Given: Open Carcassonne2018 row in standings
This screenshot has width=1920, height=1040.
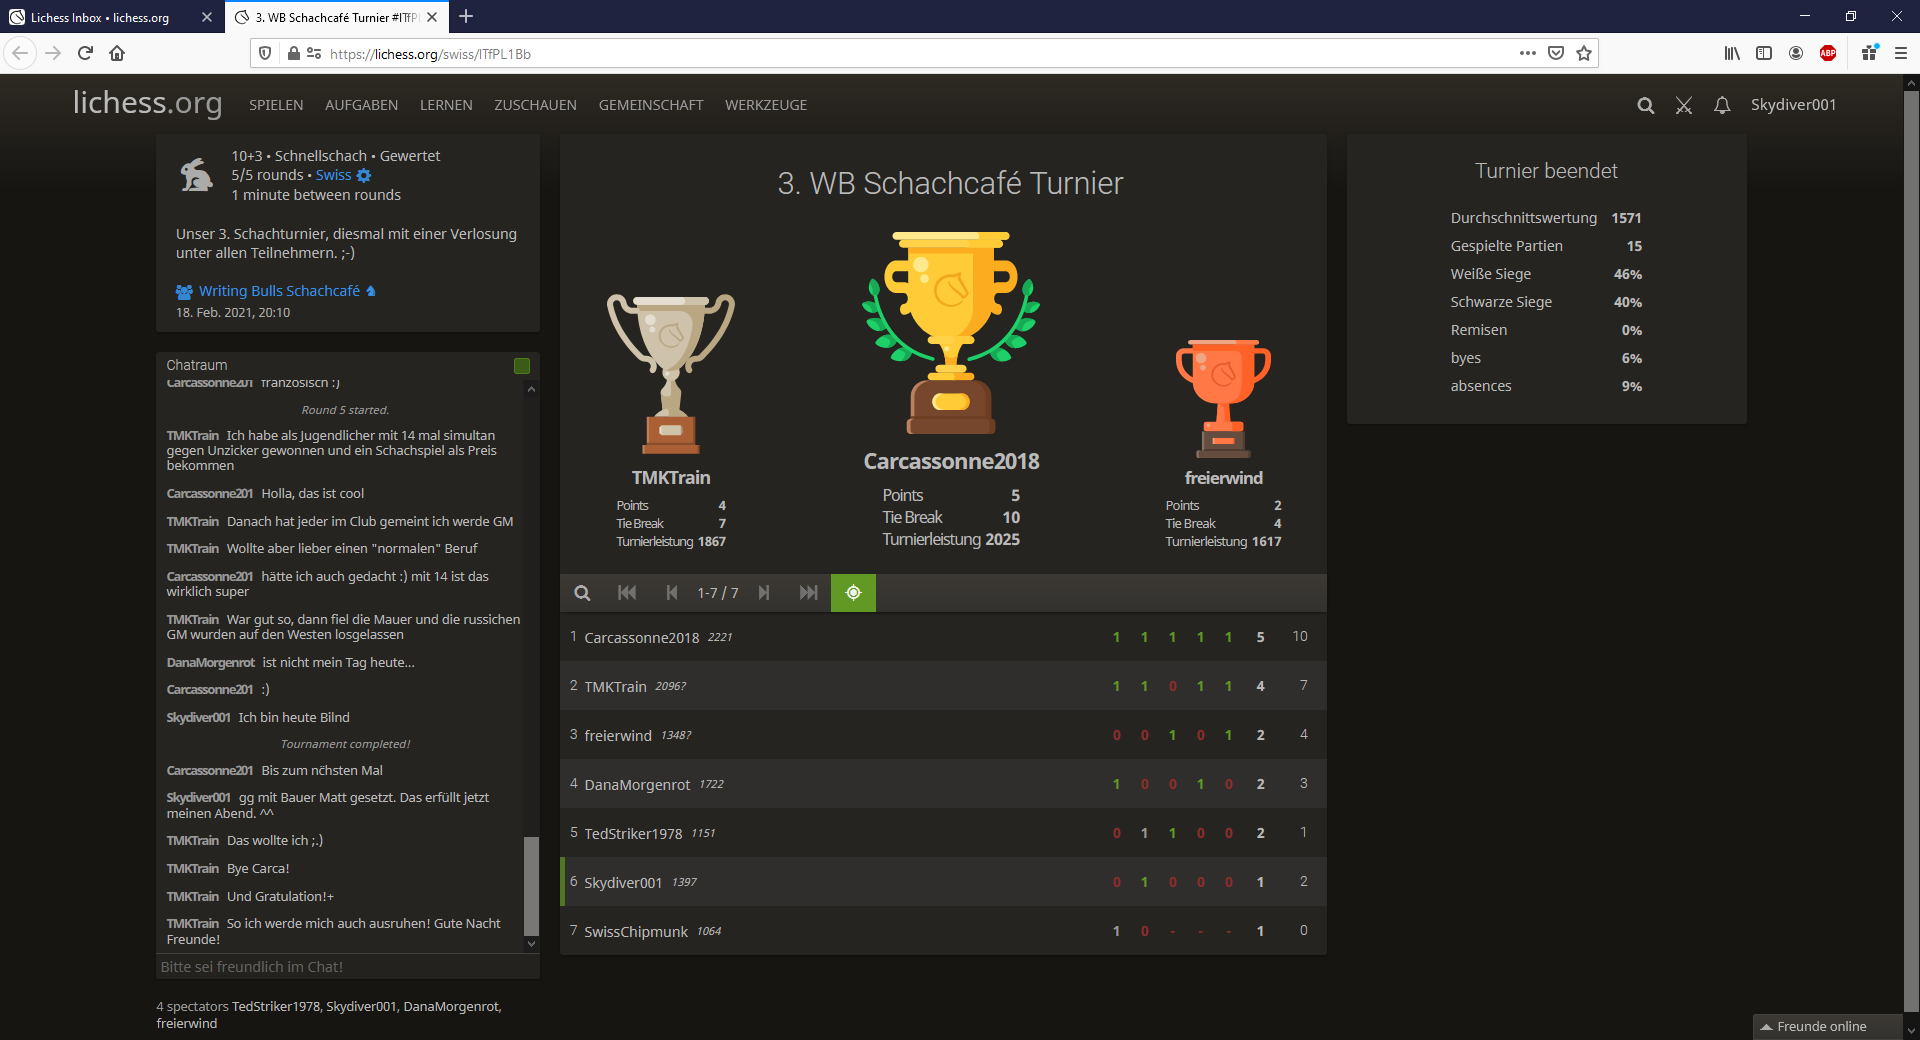Looking at the screenshot, I should pos(641,638).
